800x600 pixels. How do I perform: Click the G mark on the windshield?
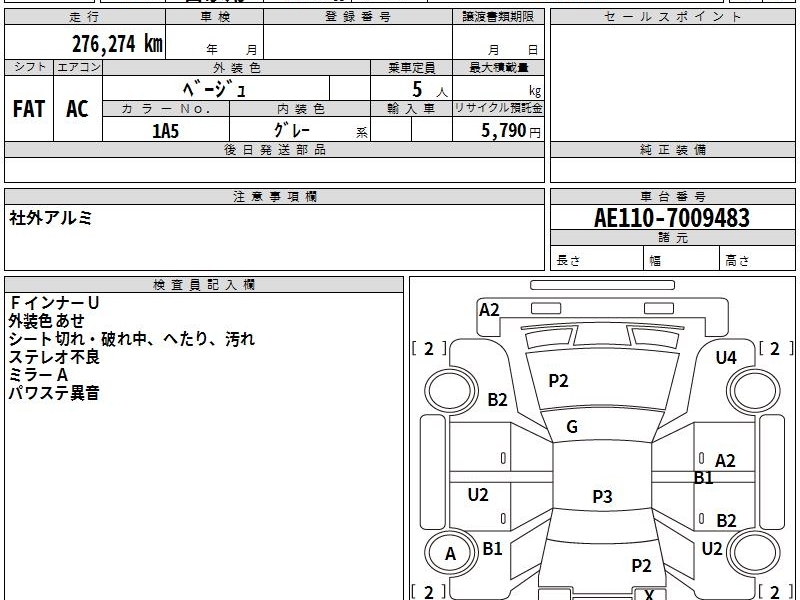(x=572, y=427)
